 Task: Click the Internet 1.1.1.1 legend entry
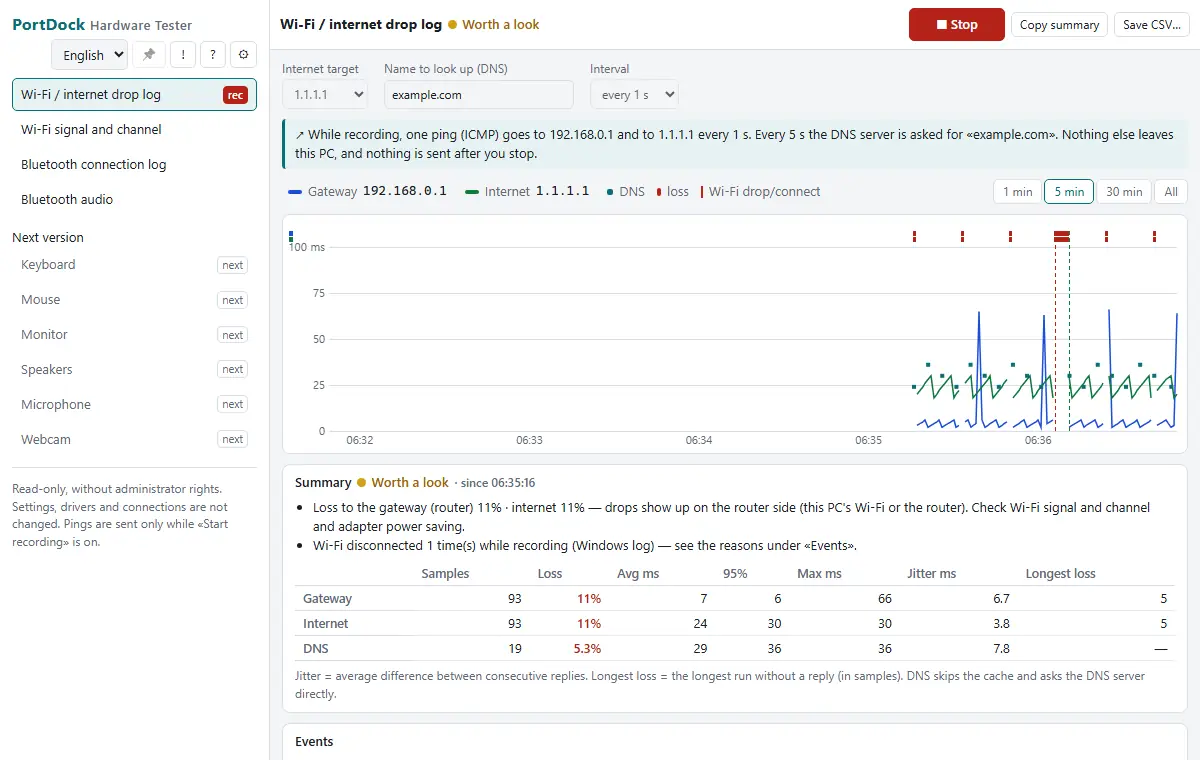(527, 191)
